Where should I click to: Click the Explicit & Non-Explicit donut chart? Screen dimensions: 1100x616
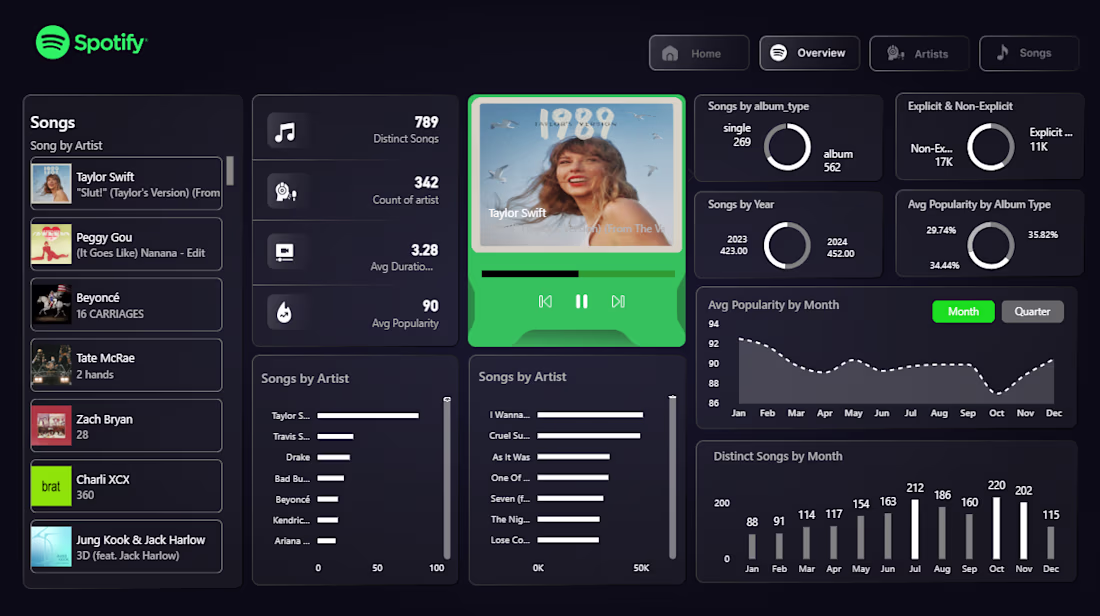[991, 147]
